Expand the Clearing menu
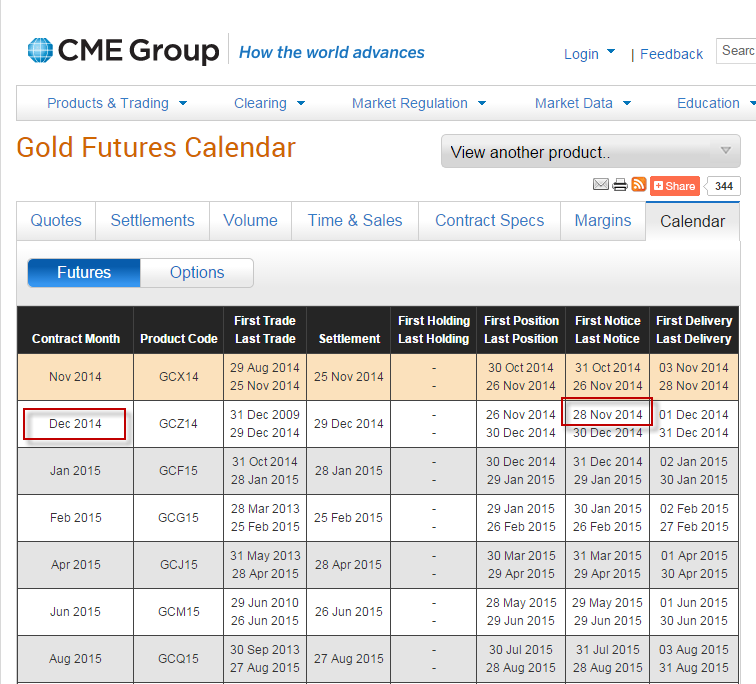 tap(269, 103)
